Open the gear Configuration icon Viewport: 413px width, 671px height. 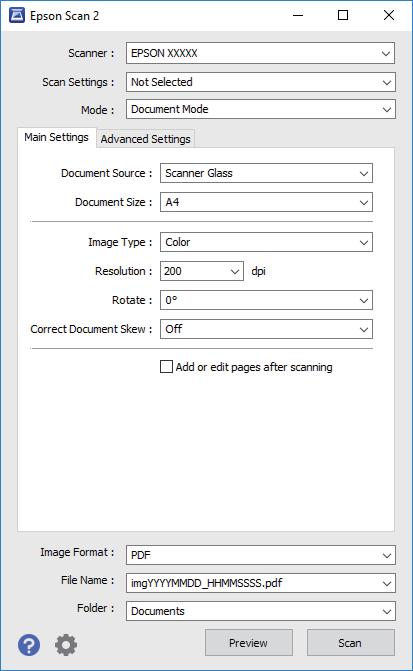click(x=66, y=644)
